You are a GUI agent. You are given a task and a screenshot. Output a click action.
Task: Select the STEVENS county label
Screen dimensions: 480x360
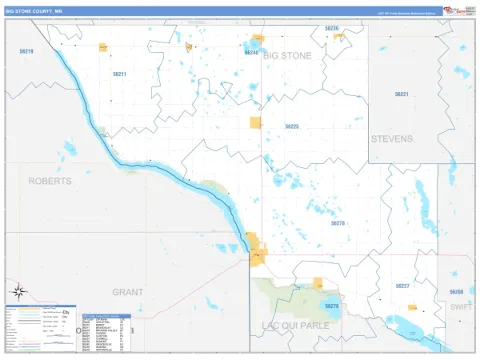[x=392, y=139]
